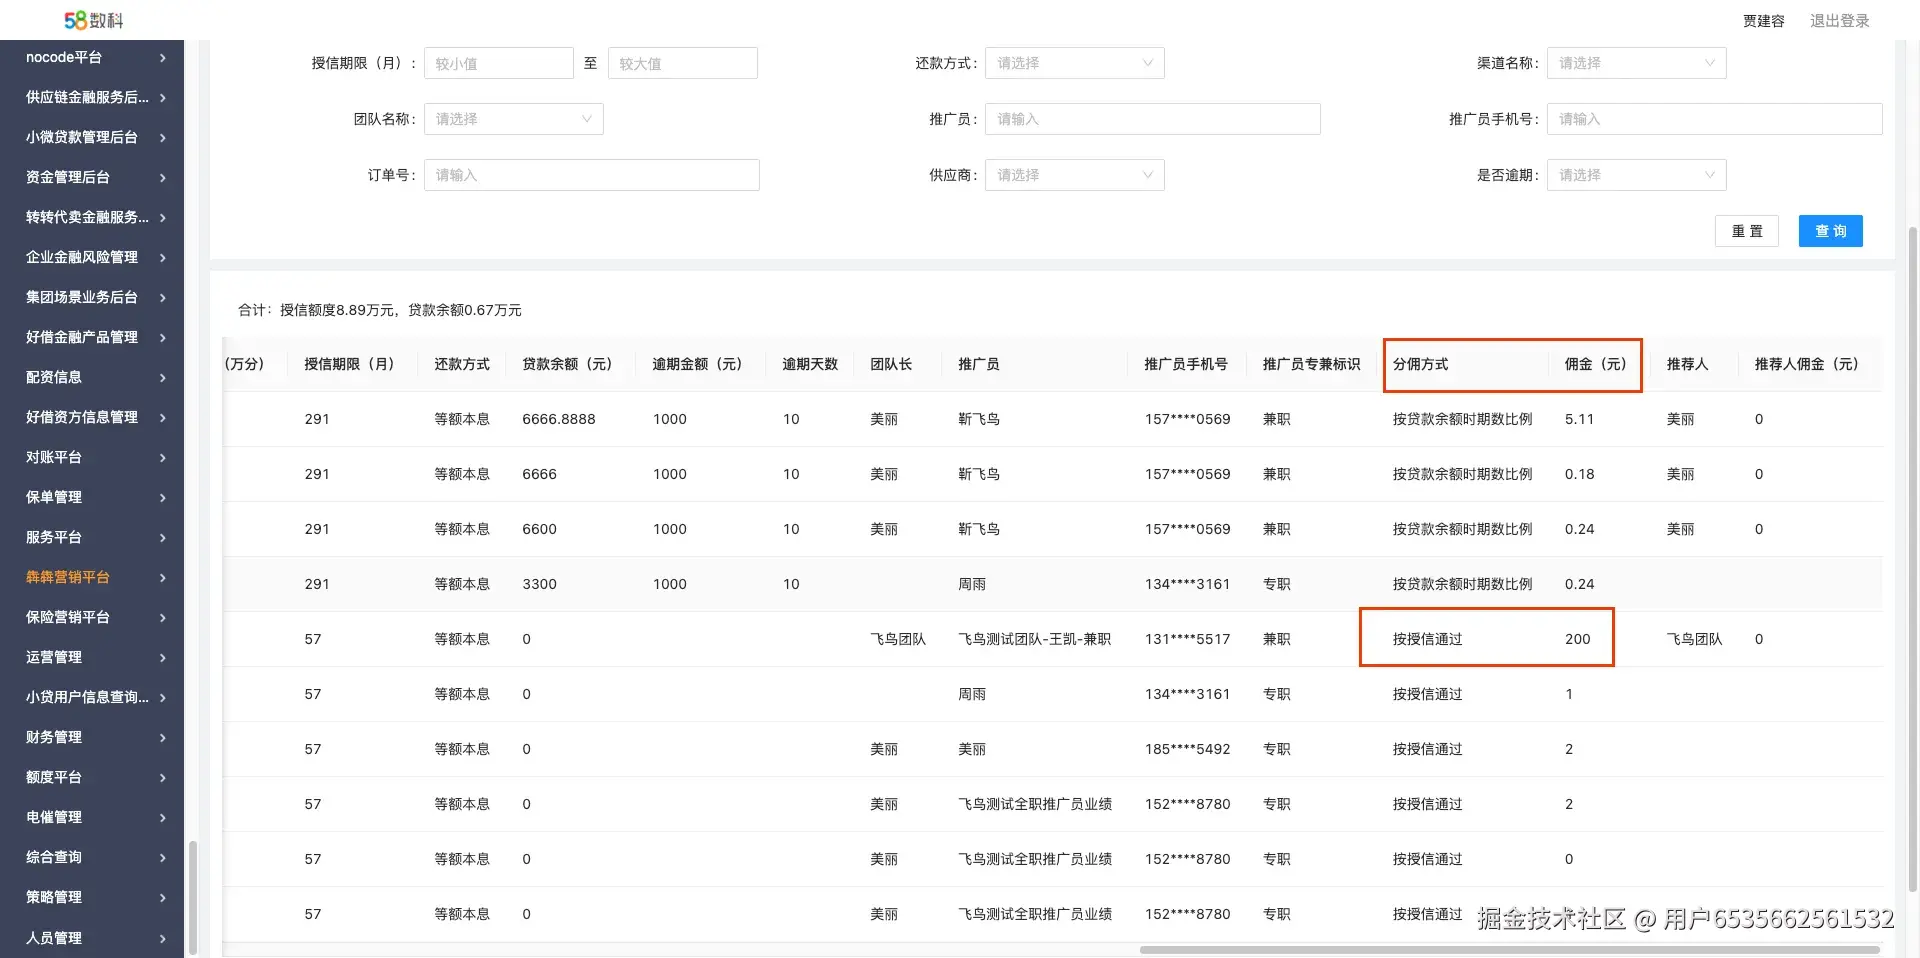Click the sidebar vertical scrollbar
1920x958 pixels.
point(193,898)
